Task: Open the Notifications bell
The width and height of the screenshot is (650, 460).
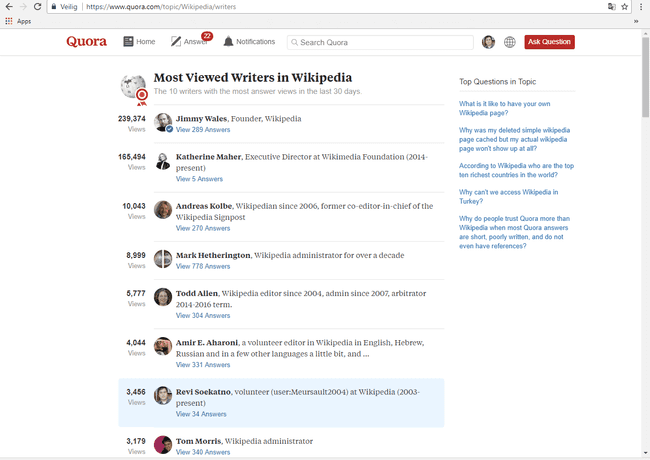Action: coord(228,41)
